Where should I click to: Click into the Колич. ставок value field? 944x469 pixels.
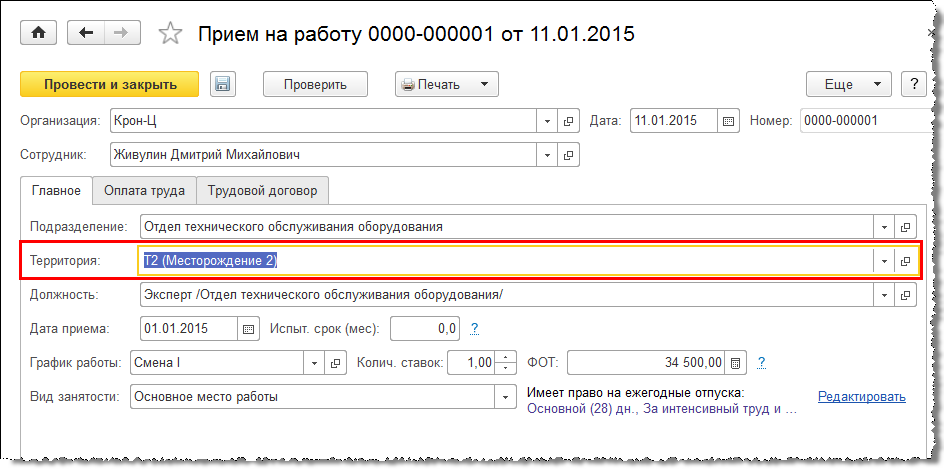473,363
